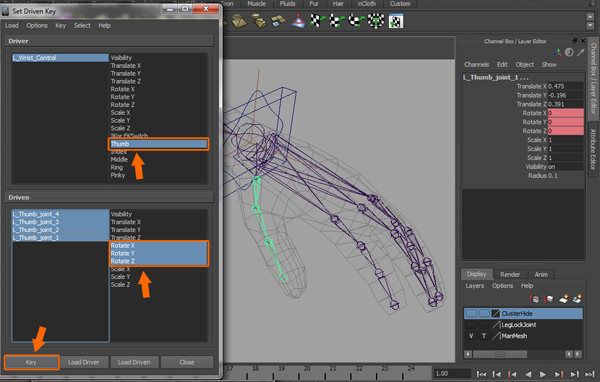Select the driven Rotate Z attribute
Image resolution: width=600 pixels, height=382 pixels.
(158, 261)
